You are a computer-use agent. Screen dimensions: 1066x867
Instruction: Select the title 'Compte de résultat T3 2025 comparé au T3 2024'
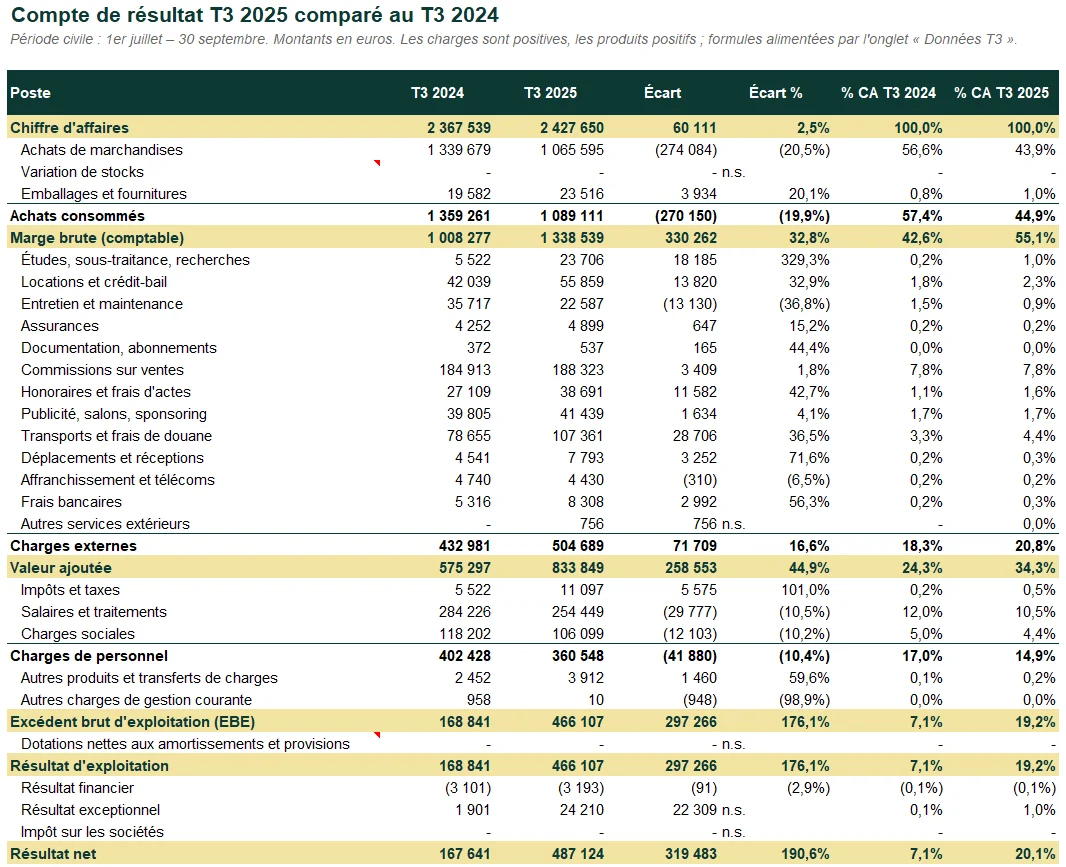click(x=255, y=15)
